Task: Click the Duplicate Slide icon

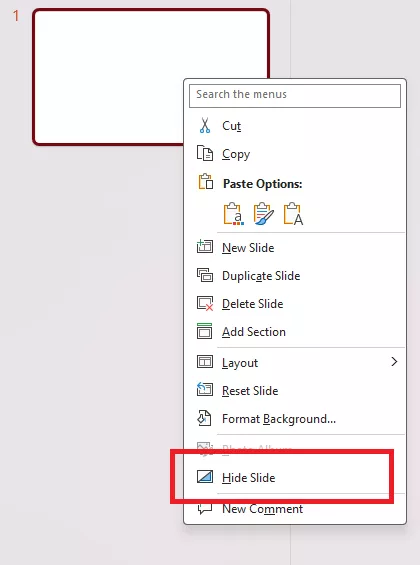Action: (x=205, y=275)
